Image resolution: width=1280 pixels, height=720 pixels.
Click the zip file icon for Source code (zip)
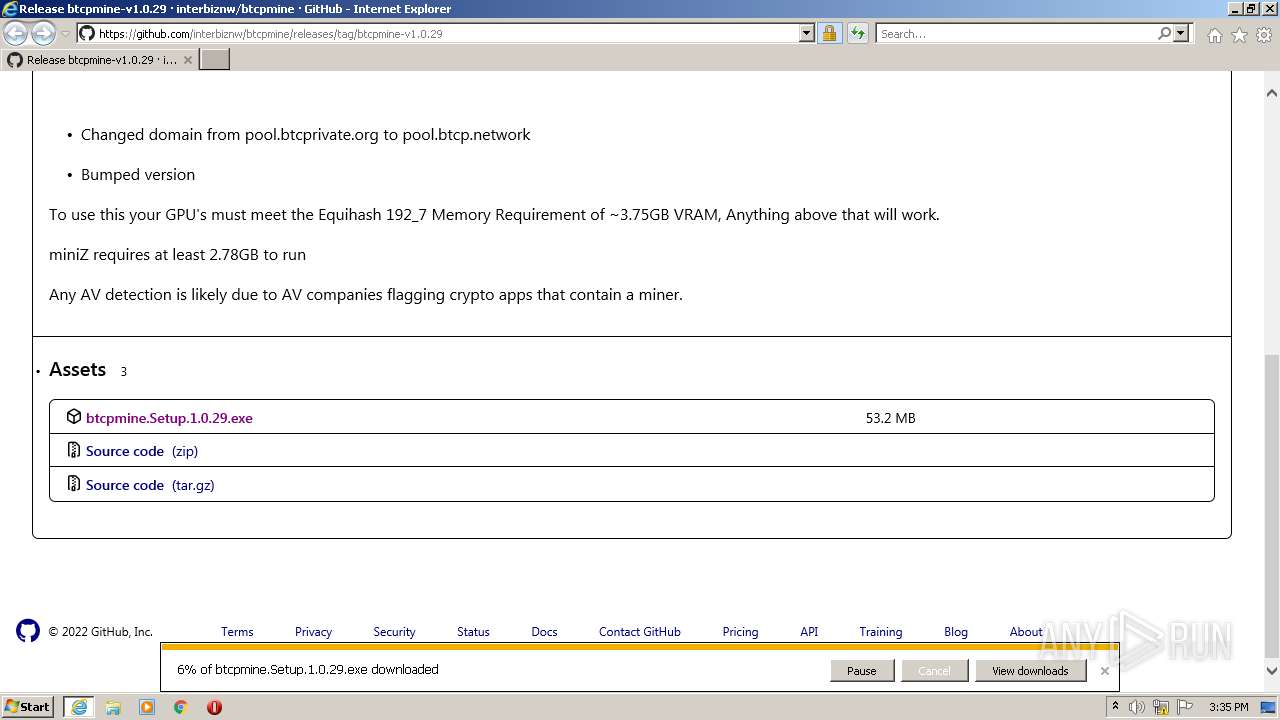click(74, 450)
